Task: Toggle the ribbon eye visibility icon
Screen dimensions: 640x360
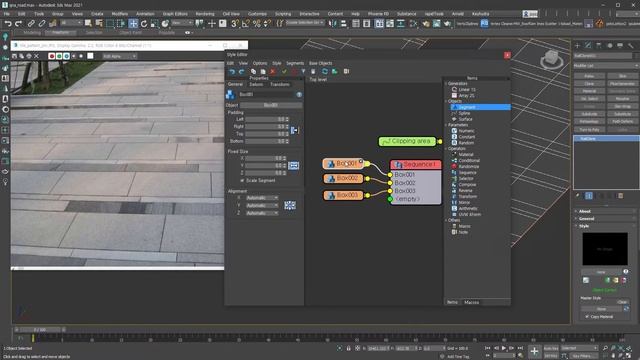Action: click(187, 33)
